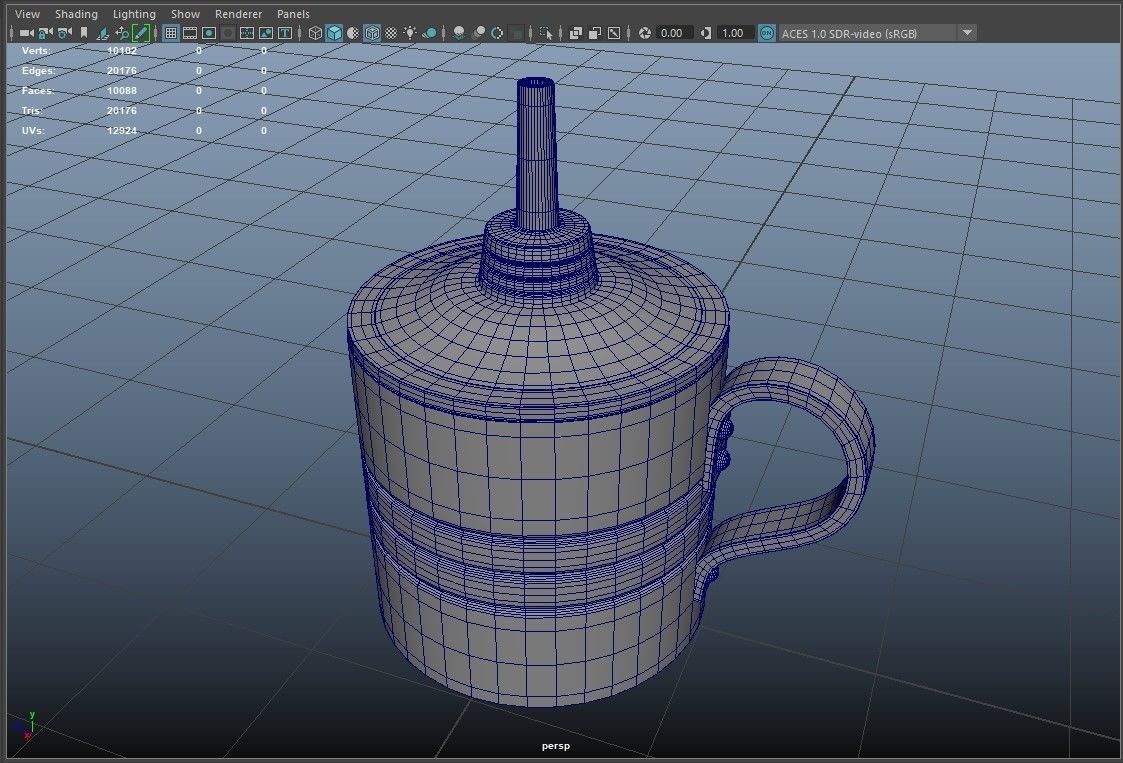Toggle the Safe Title icon

click(284, 33)
